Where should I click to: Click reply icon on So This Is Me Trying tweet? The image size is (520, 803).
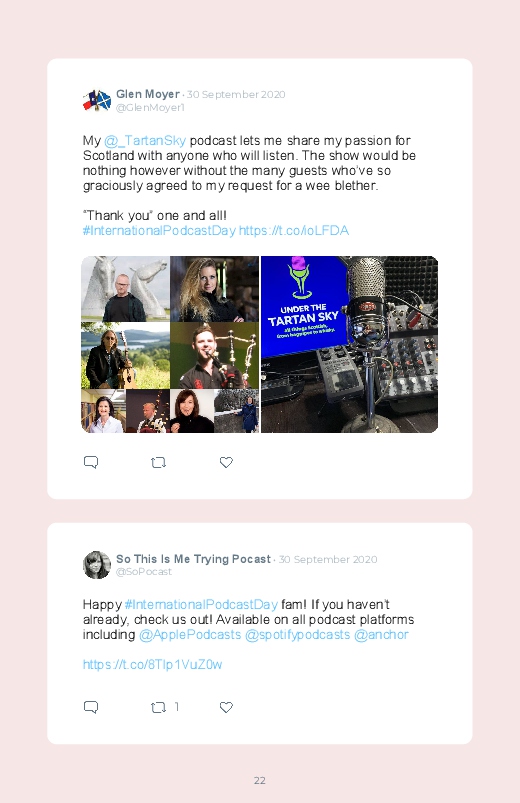(x=91, y=707)
